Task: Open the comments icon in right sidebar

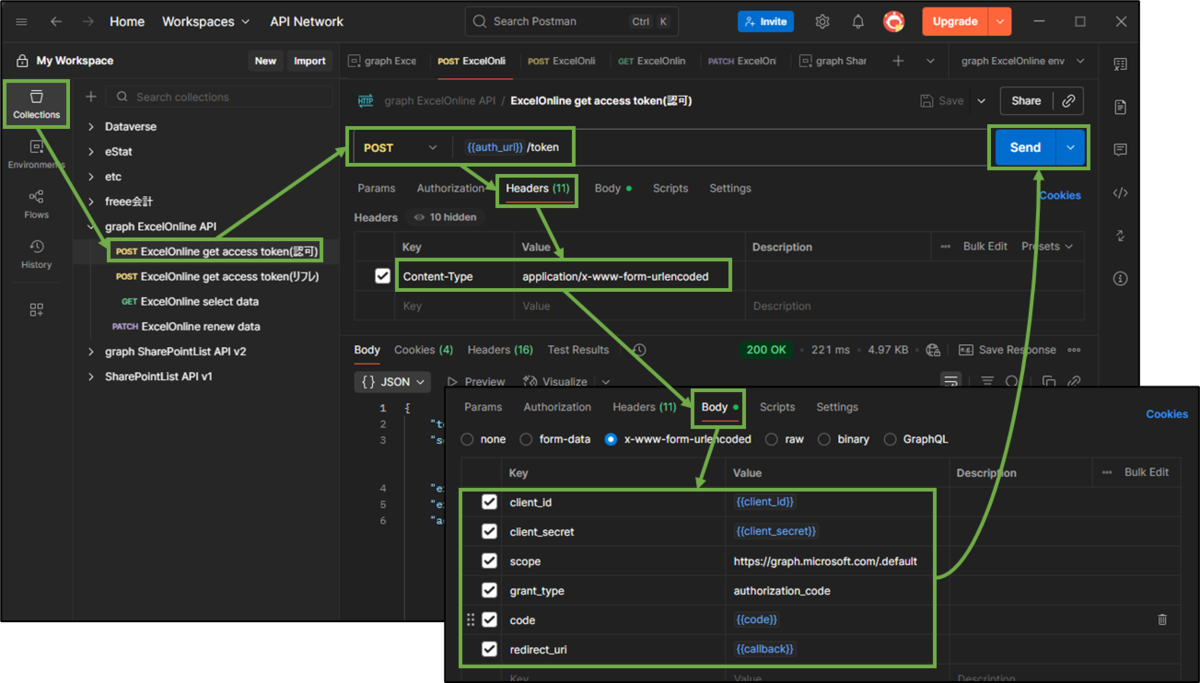Action: (x=1120, y=150)
